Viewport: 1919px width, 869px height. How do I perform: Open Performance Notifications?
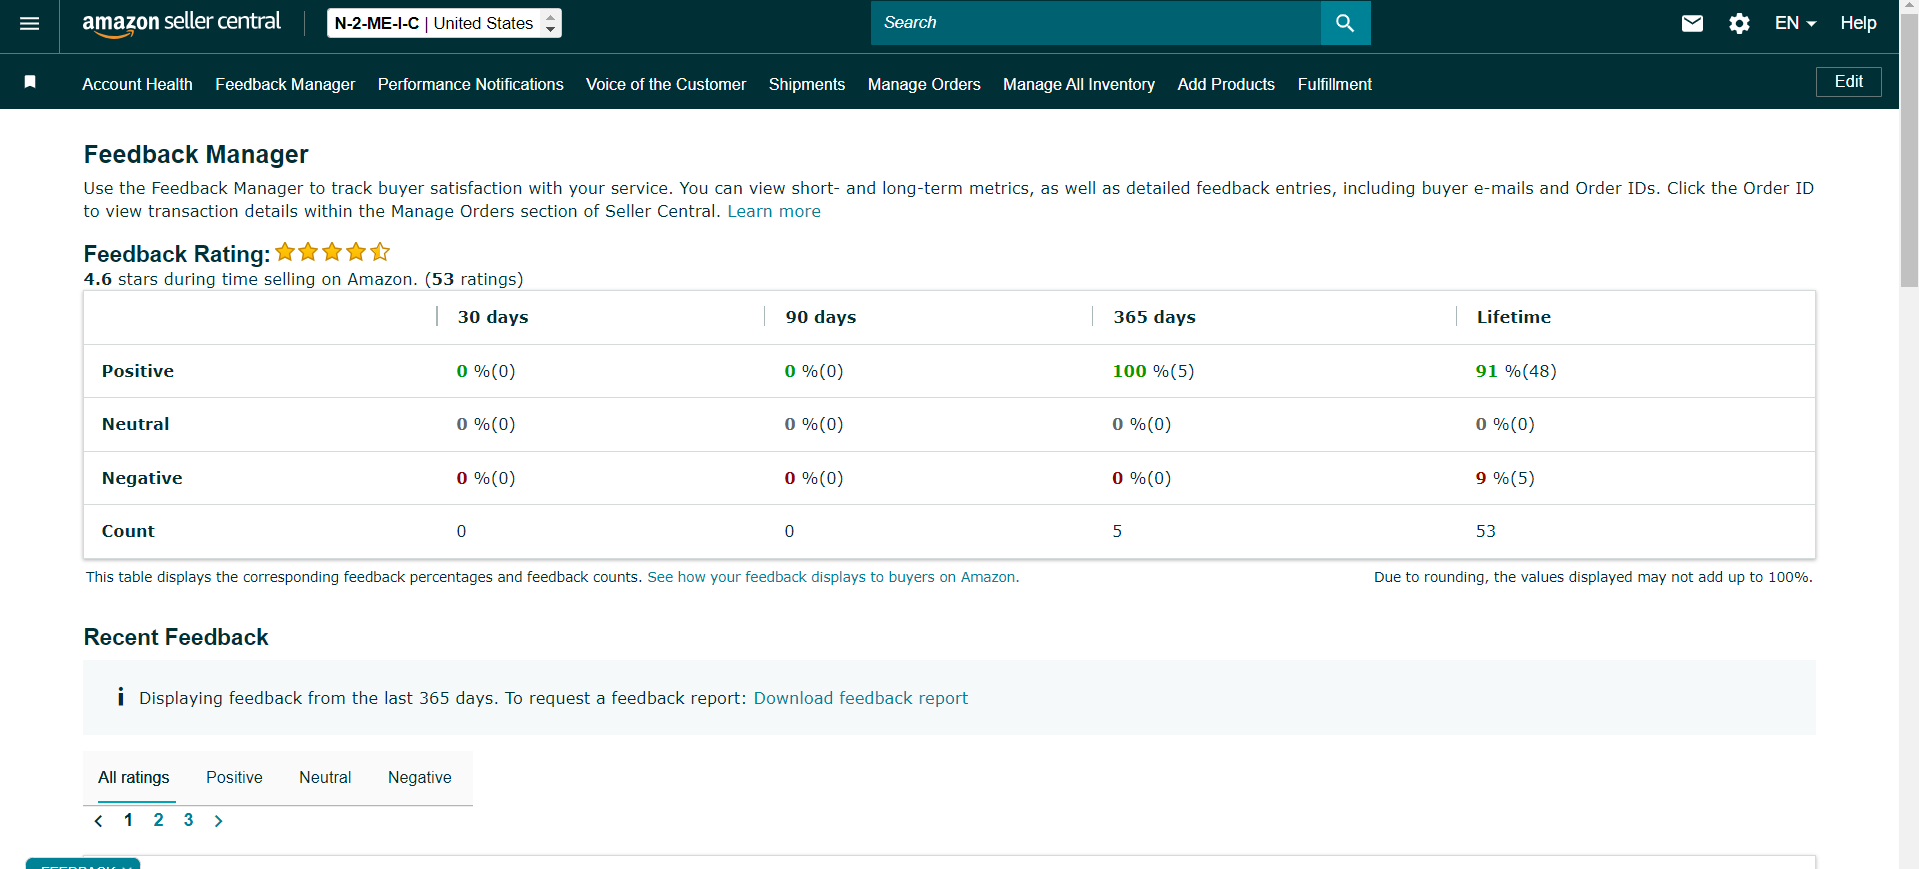[x=470, y=84]
